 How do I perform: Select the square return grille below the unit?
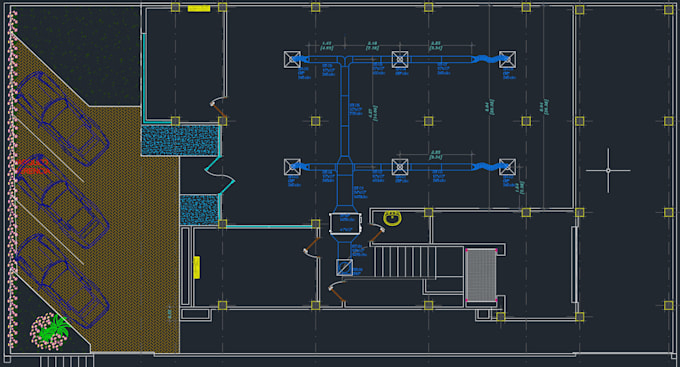pos(344,267)
